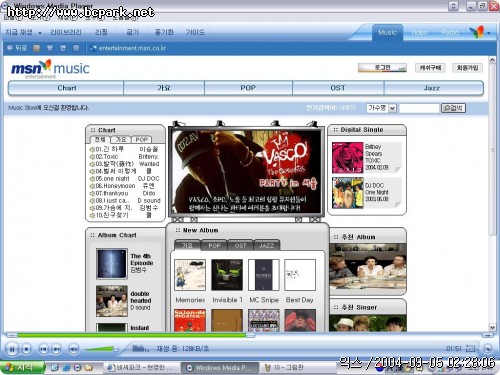Go back with the 뒤로 arrow button
Image resolution: width=500 pixels, height=375 pixels.
[16, 48]
